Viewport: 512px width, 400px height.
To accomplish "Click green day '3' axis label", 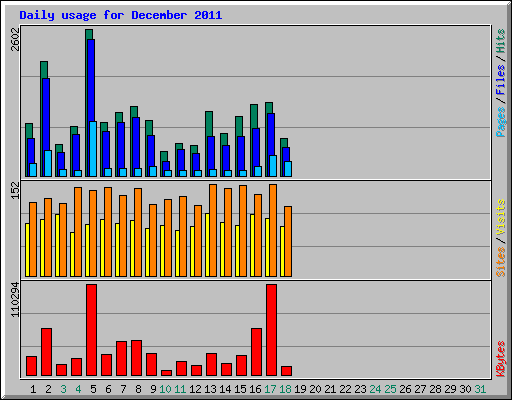I will point(63,389).
